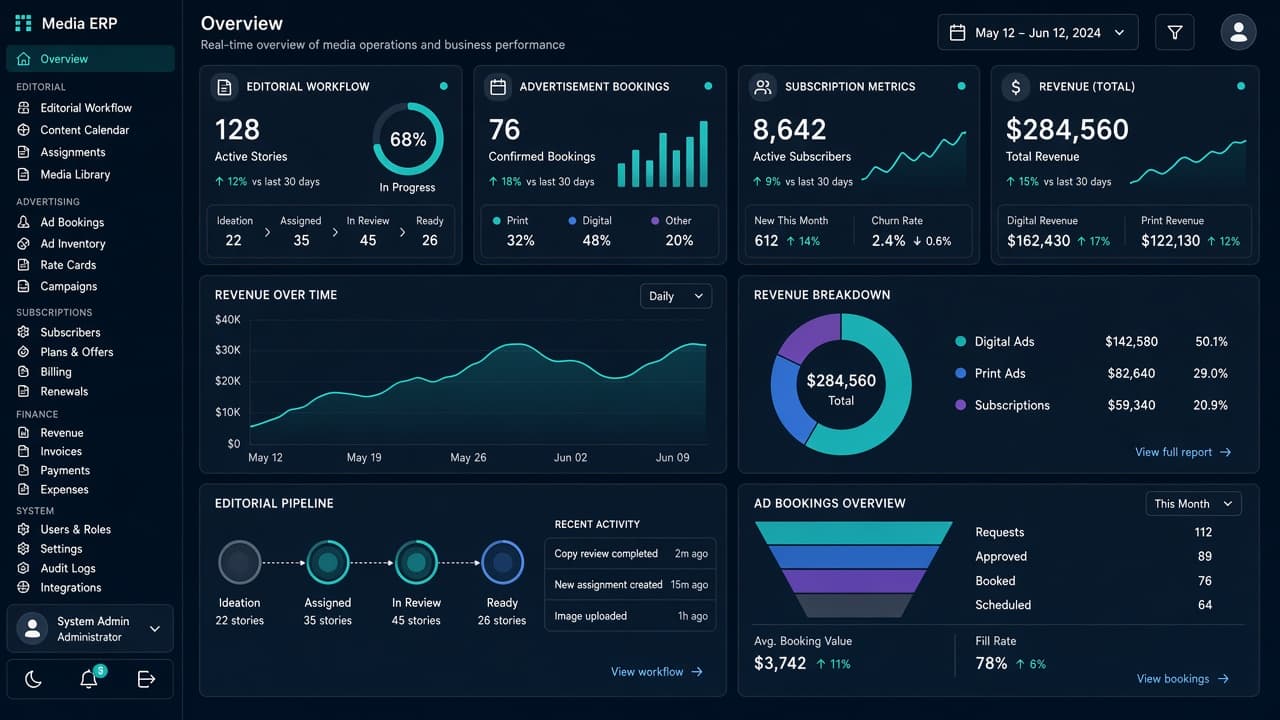
Task: Click the Revenue Total dollar icon
Action: point(1016,87)
